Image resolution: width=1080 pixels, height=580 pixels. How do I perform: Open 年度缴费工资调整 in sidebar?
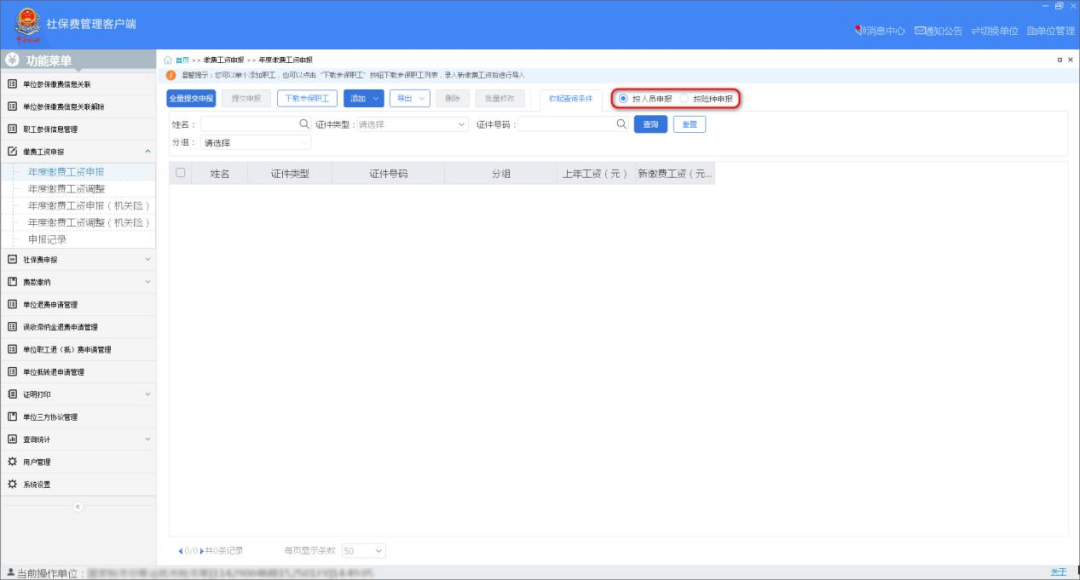point(66,189)
